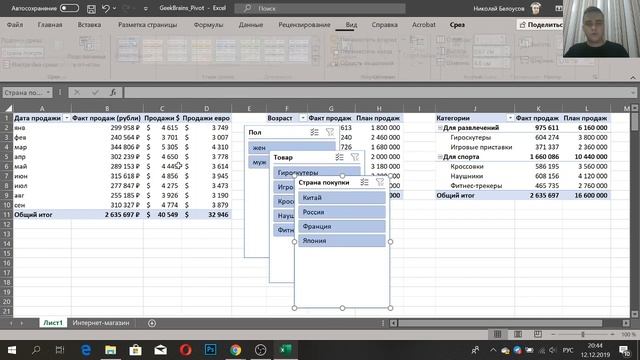Enable multi-select in Страна покупки slicer
The image size is (640, 360).
click(364, 182)
